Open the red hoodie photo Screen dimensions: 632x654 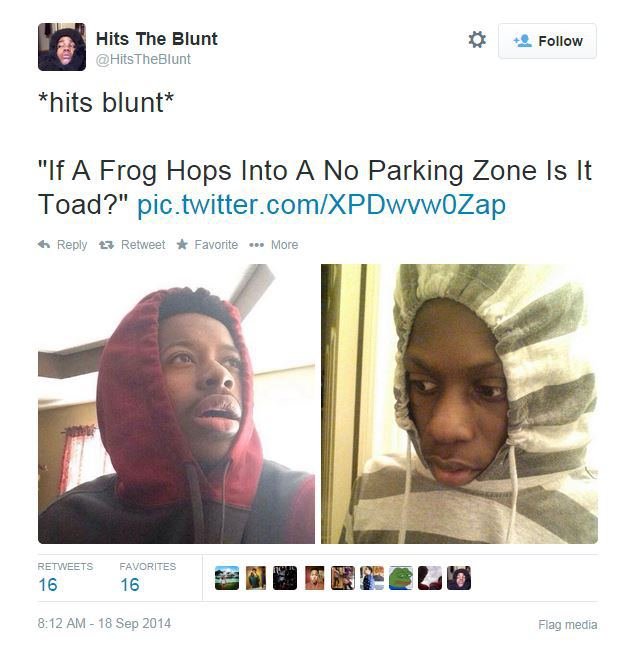176,404
